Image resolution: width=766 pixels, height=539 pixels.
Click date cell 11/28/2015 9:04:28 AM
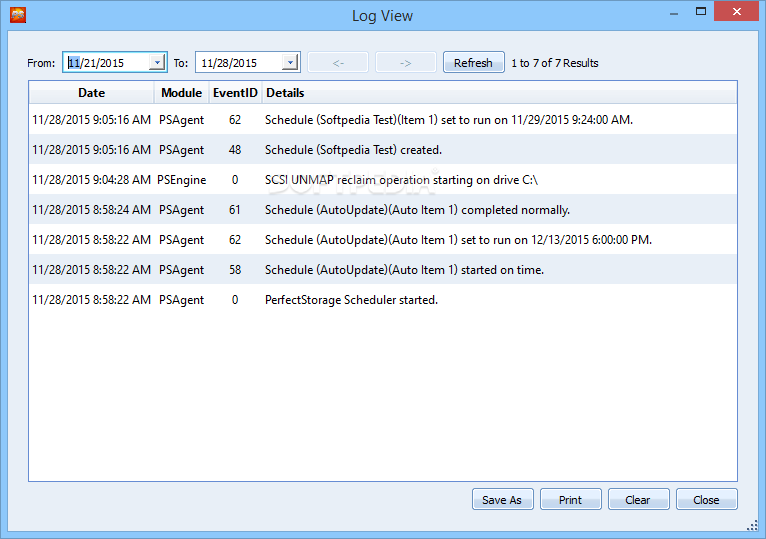coord(91,180)
